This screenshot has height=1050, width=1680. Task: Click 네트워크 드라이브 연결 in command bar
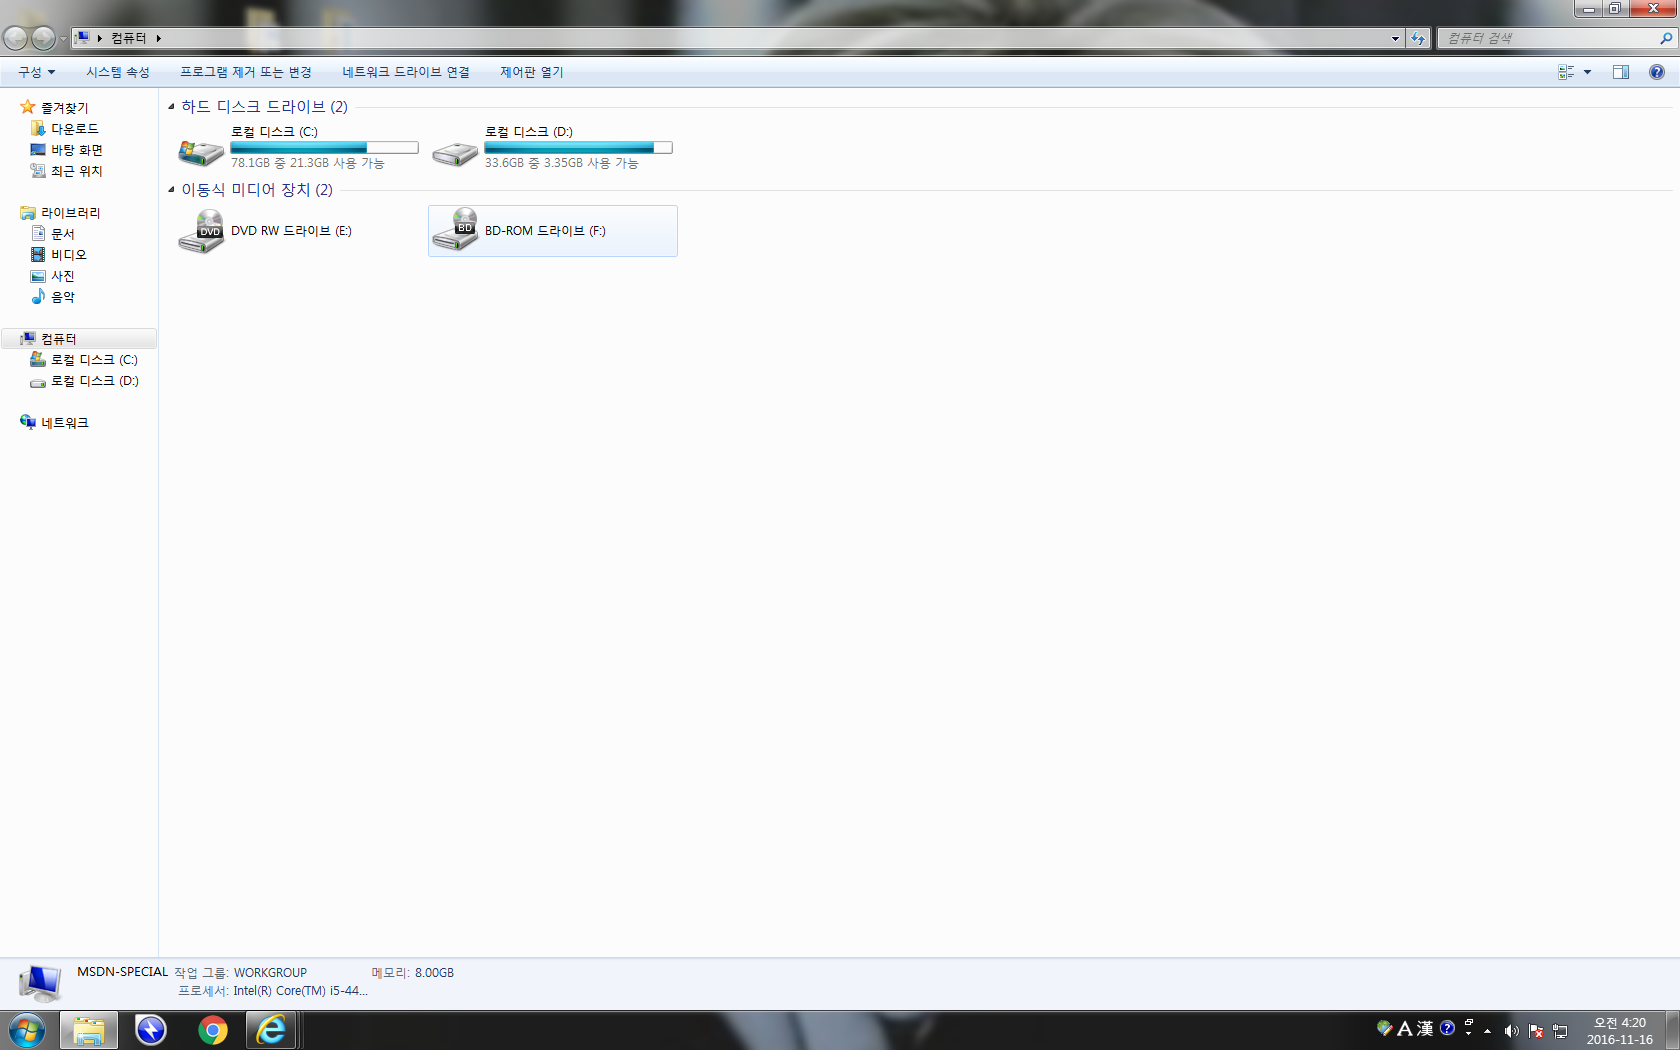pos(406,72)
